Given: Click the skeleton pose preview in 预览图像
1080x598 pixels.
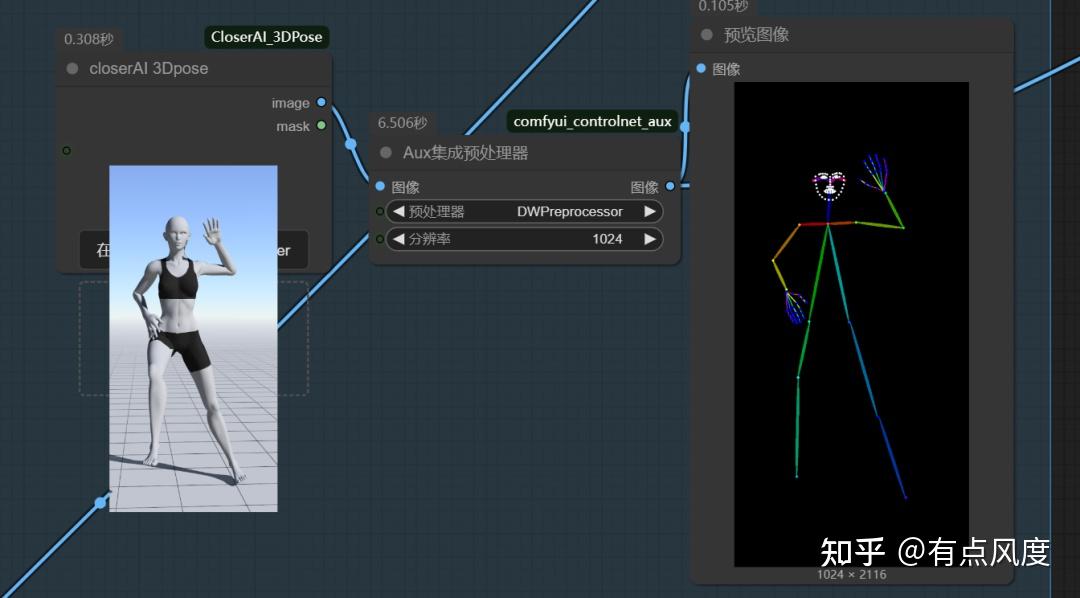Looking at the screenshot, I should [x=852, y=320].
